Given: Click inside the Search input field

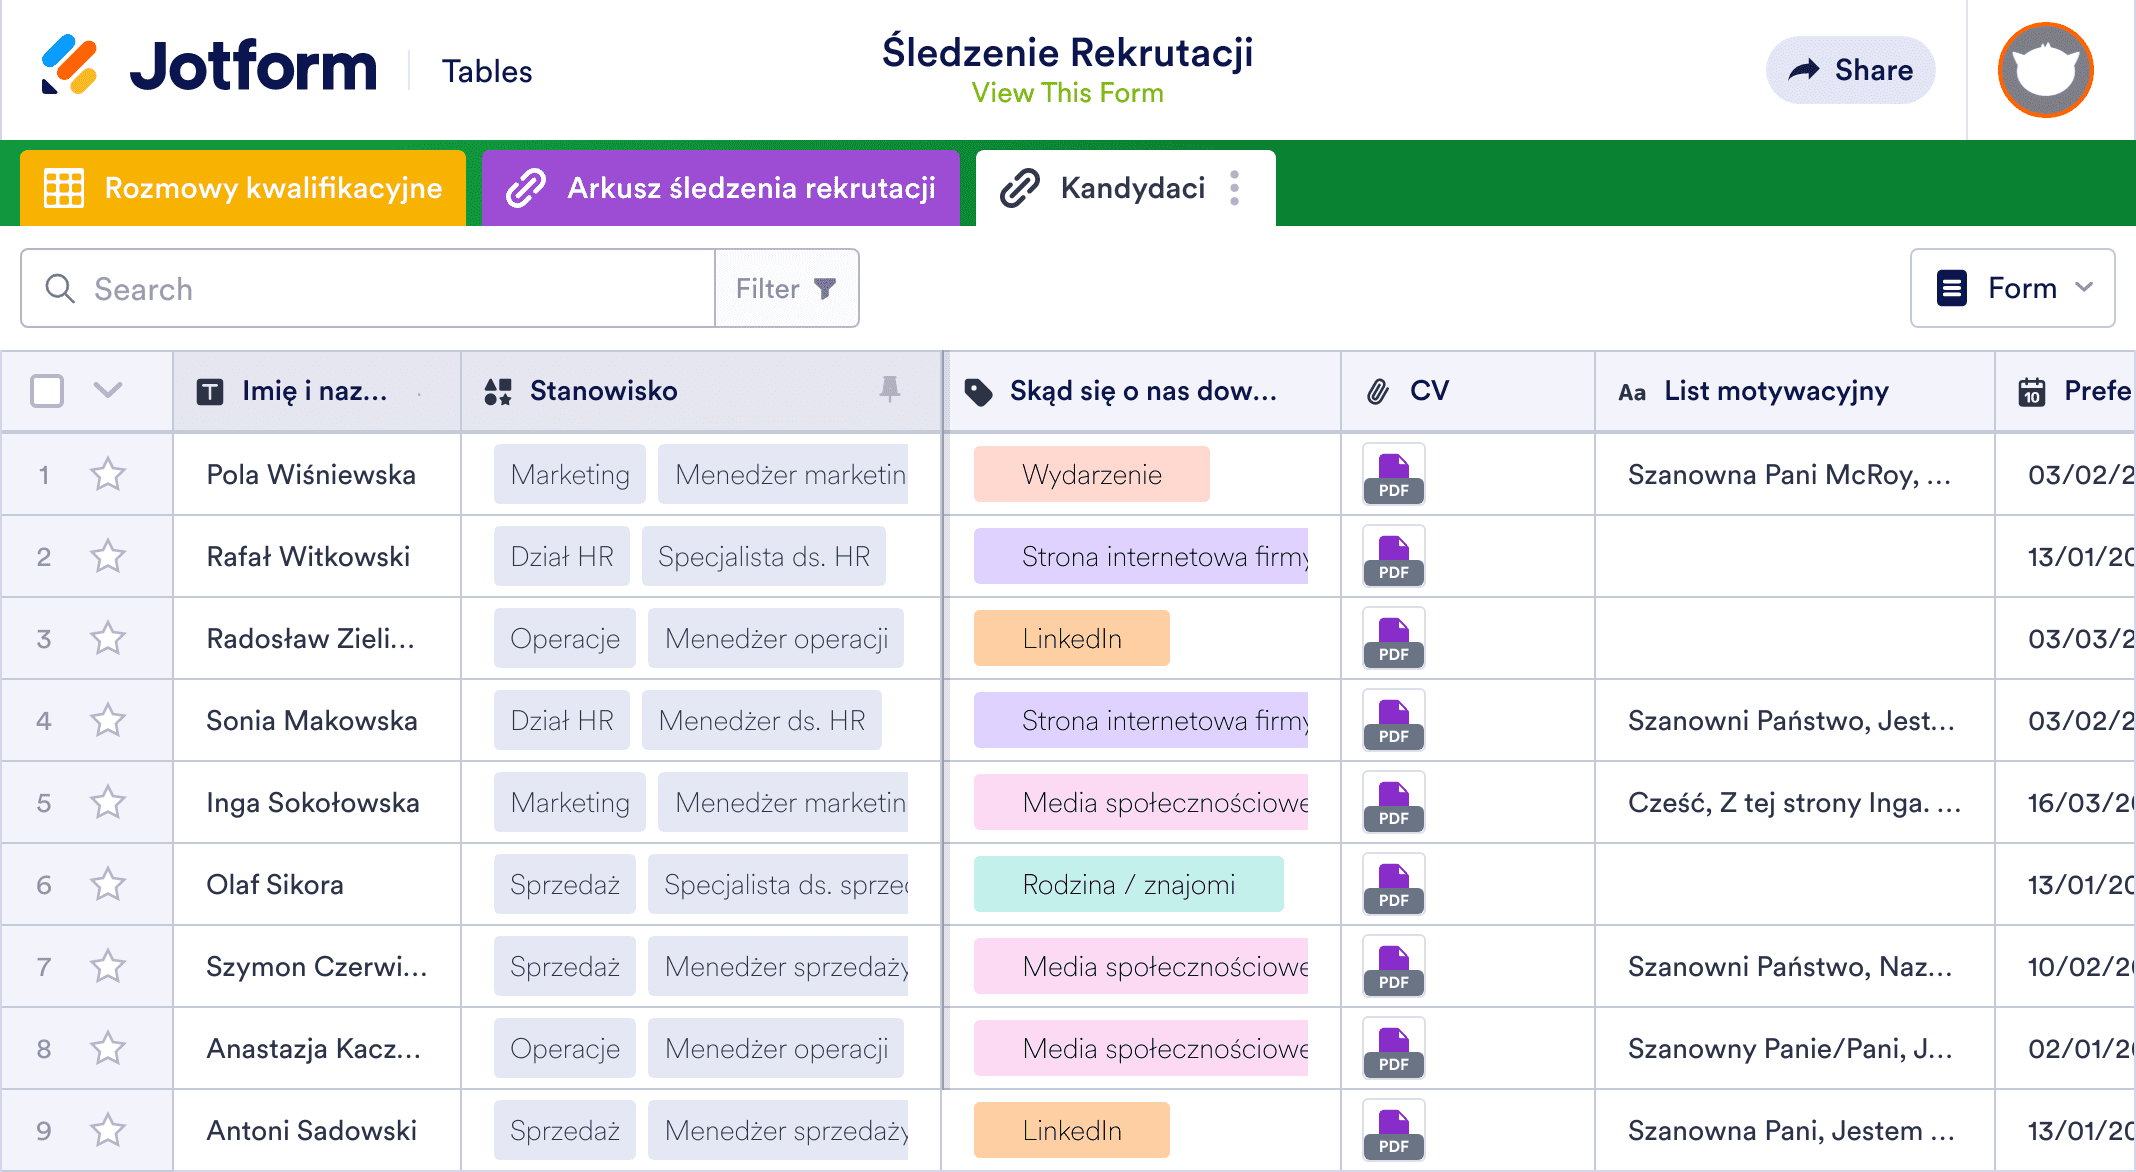Looking at the screenshot, I should click(300, 288).
